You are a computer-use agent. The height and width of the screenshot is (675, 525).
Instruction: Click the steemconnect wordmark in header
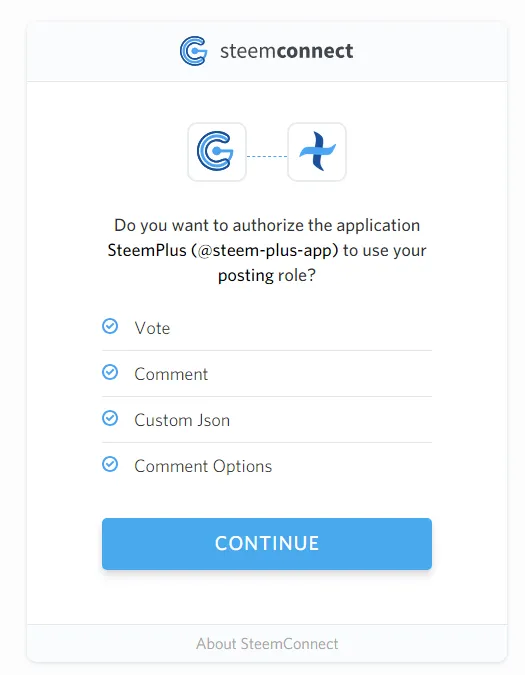287,51
